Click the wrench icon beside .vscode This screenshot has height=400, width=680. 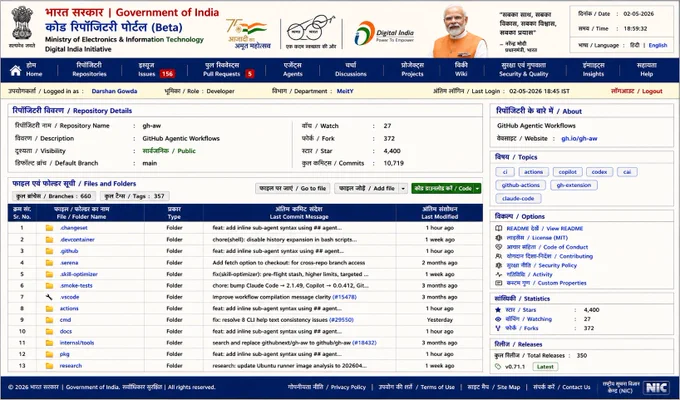click(49, 297)
